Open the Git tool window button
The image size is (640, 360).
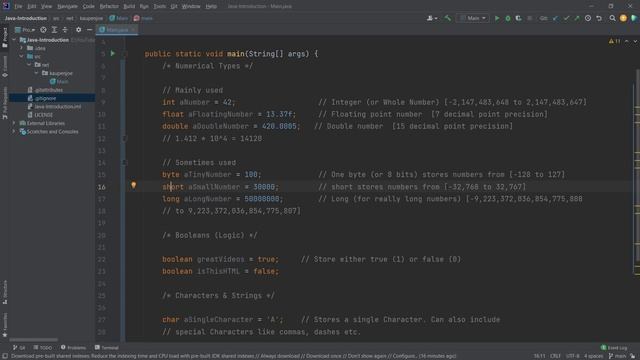[19, 348]
